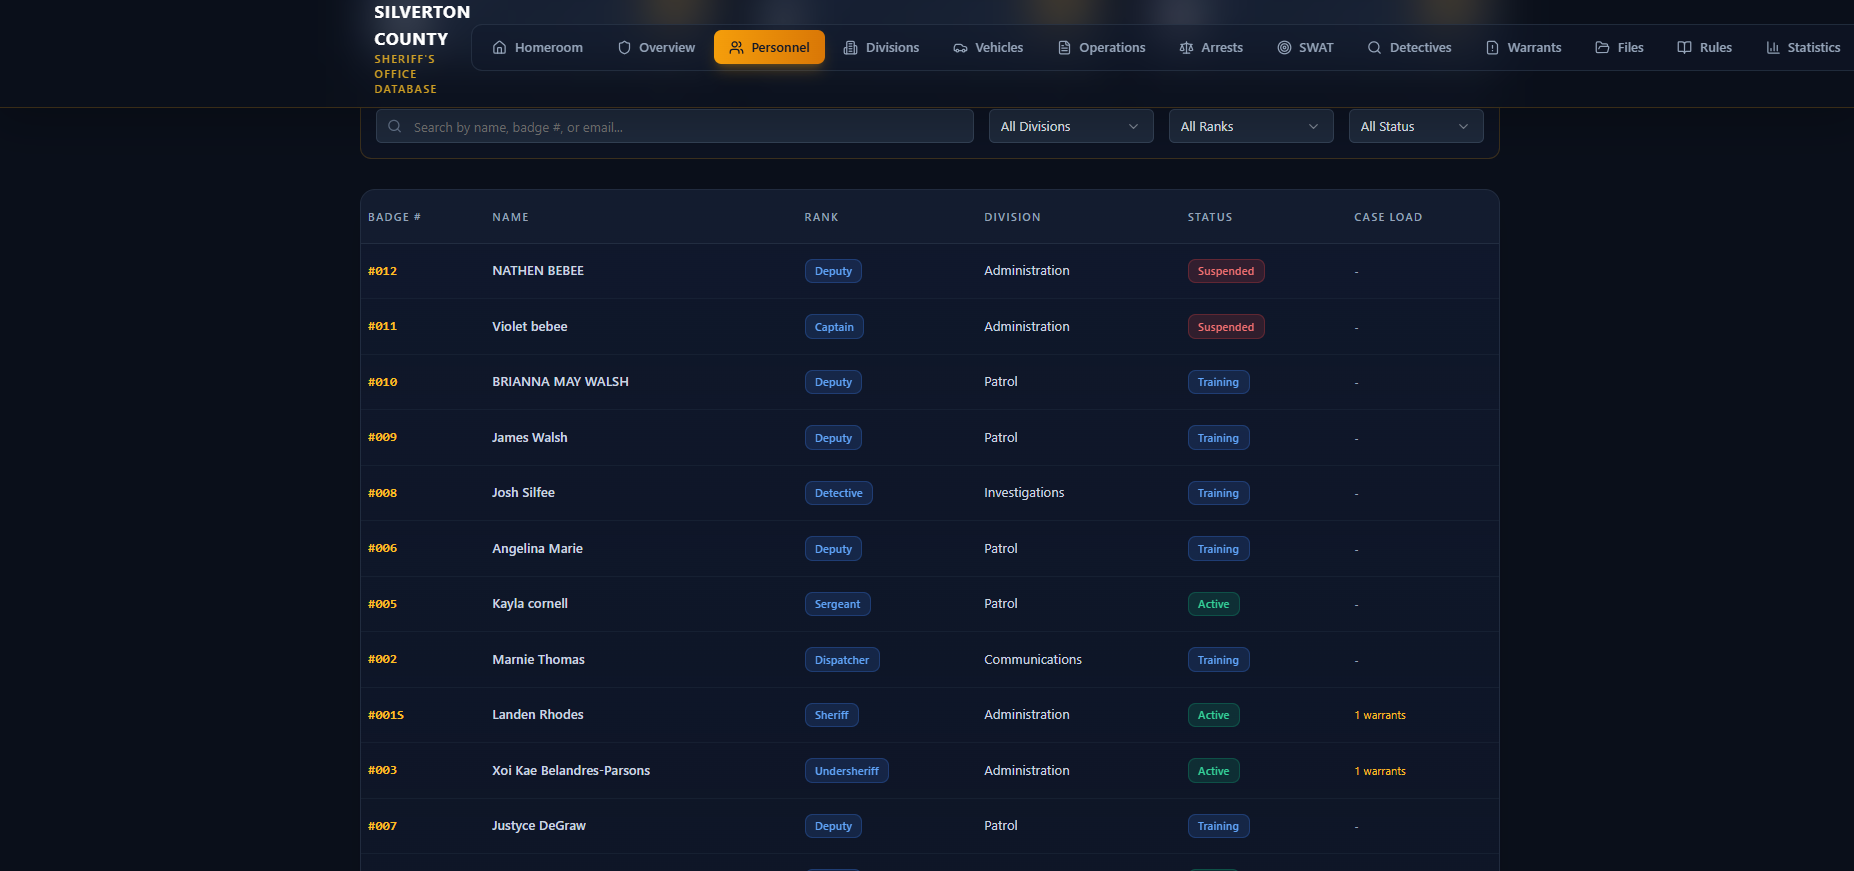Click the Undersheriff rank badge
The image size is (1854, 871).
(x=846, y=771)
